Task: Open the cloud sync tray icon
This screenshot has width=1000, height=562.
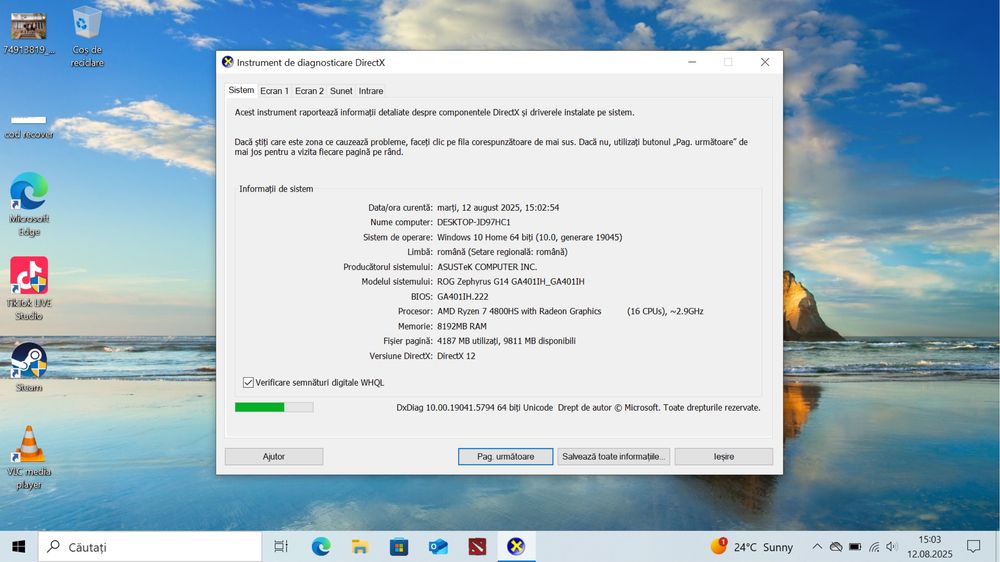Action: pyautogui.click(x=836, y=547)
